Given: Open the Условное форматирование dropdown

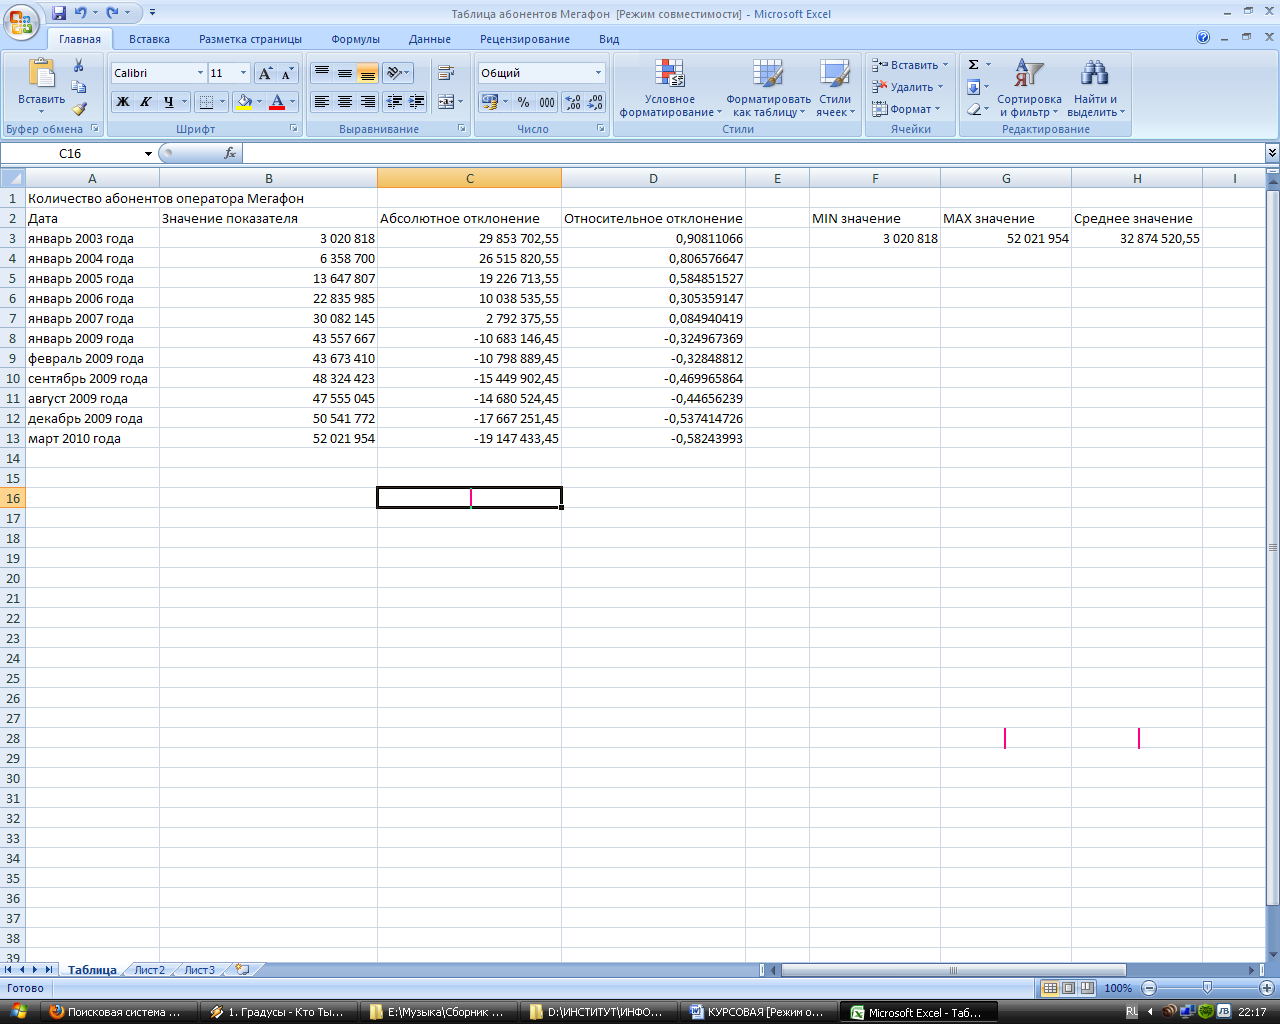Looking at the screenshot, I should point(670,88).
